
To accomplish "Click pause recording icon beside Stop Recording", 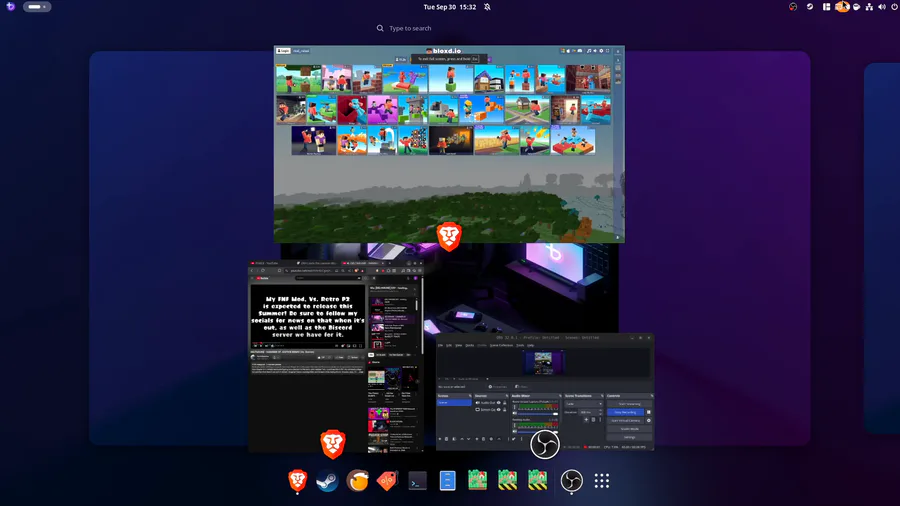I will tap(649, 412).
